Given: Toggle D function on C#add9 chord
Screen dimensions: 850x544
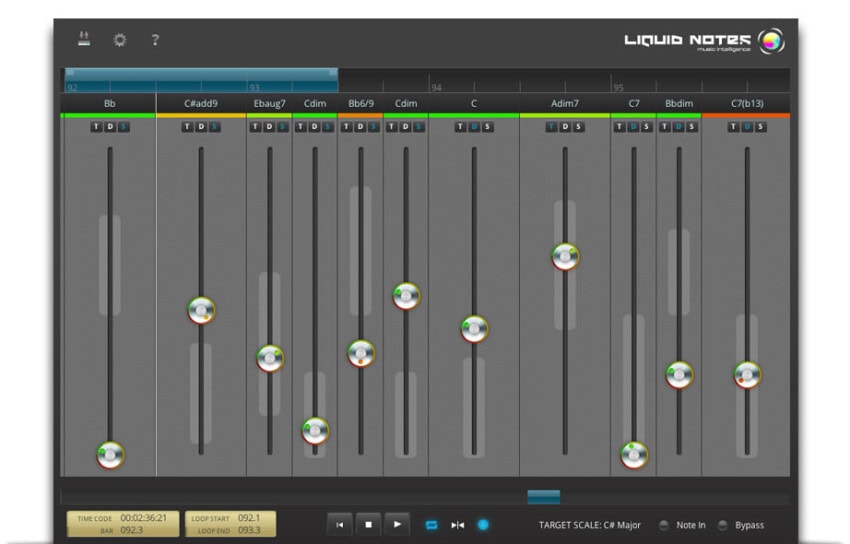Looking at the screenshot, I should pyautogui.click(x=201, y=127).
